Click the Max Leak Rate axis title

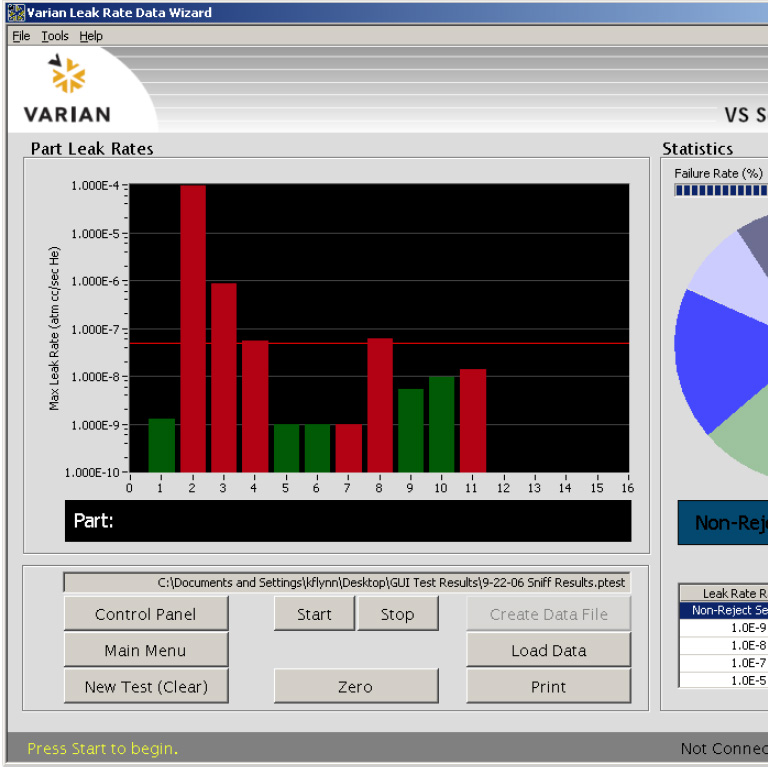click(x=54, y=328)
